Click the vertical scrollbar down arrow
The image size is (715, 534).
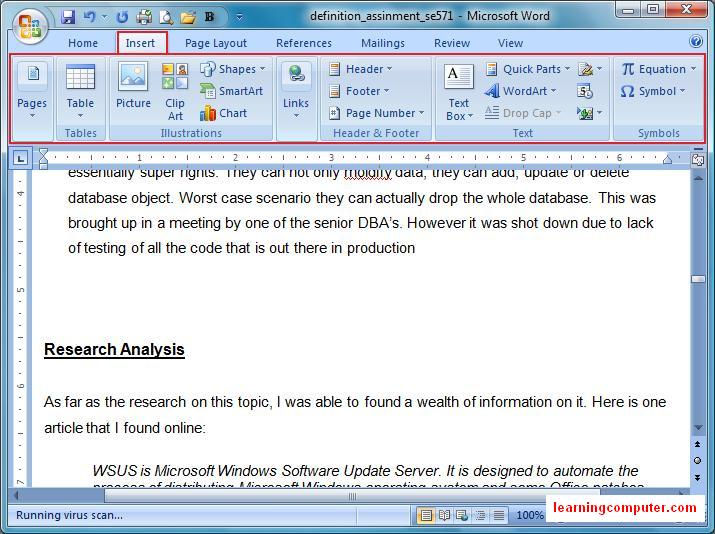tap(698, 428)
